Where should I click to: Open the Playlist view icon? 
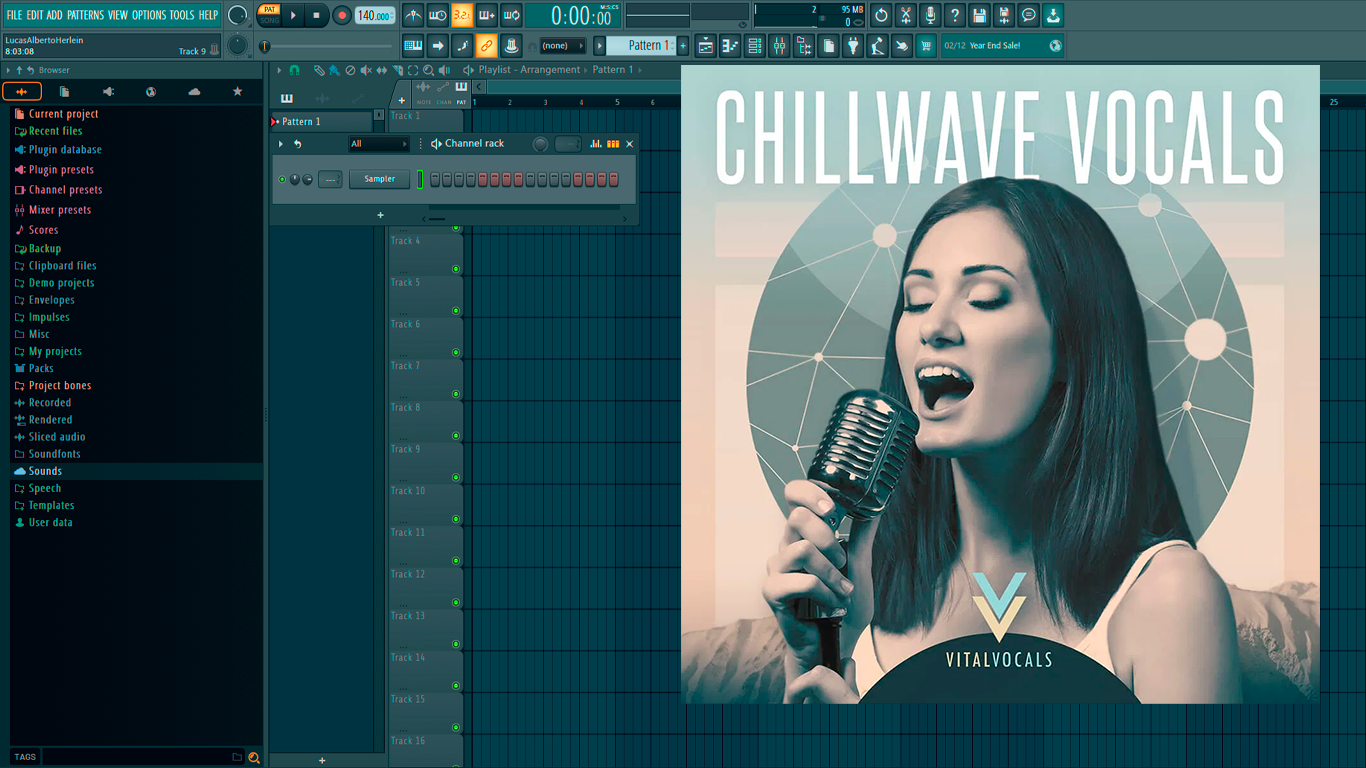tap(706, 46)
